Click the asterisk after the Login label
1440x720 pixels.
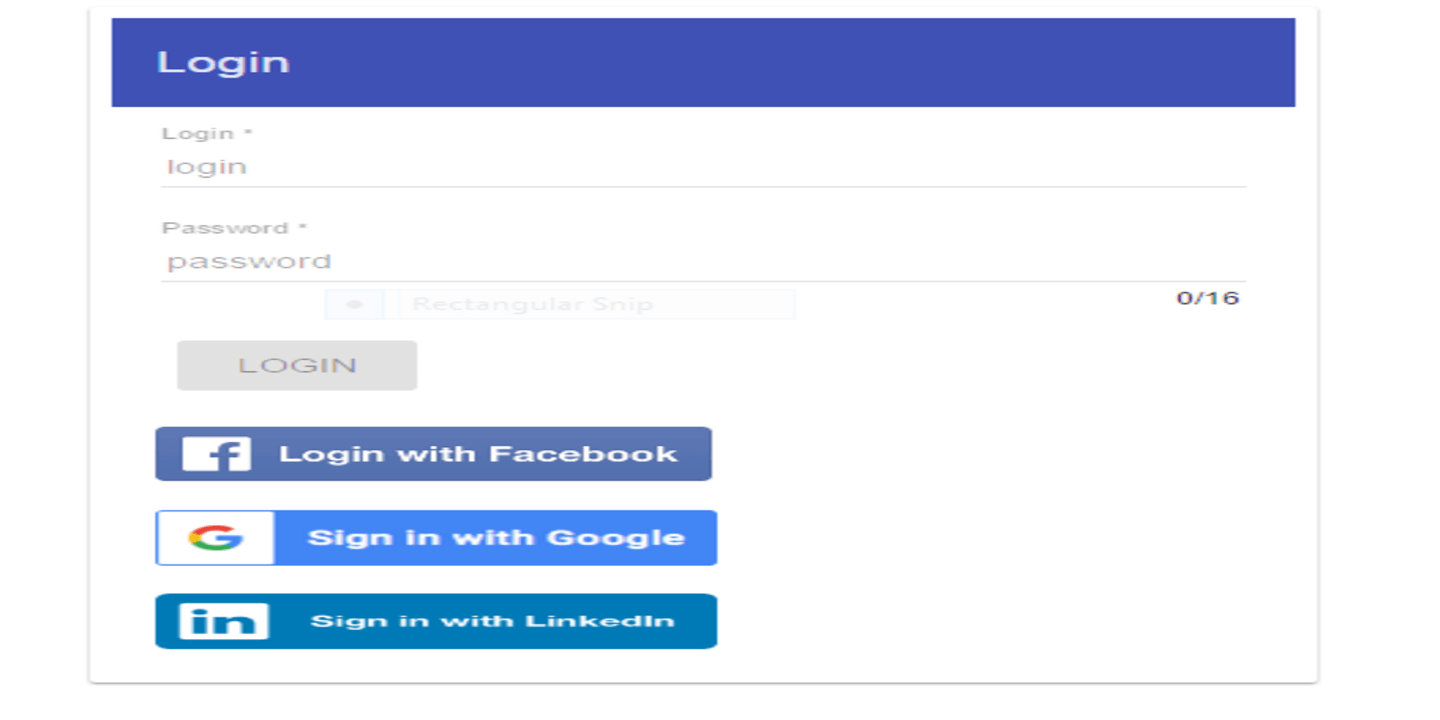tap(248, 132)
